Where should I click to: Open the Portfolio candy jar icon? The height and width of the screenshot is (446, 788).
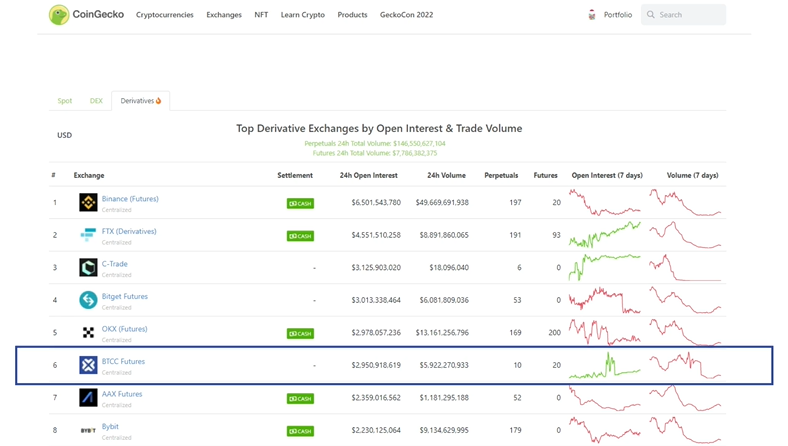pos(592,15)
